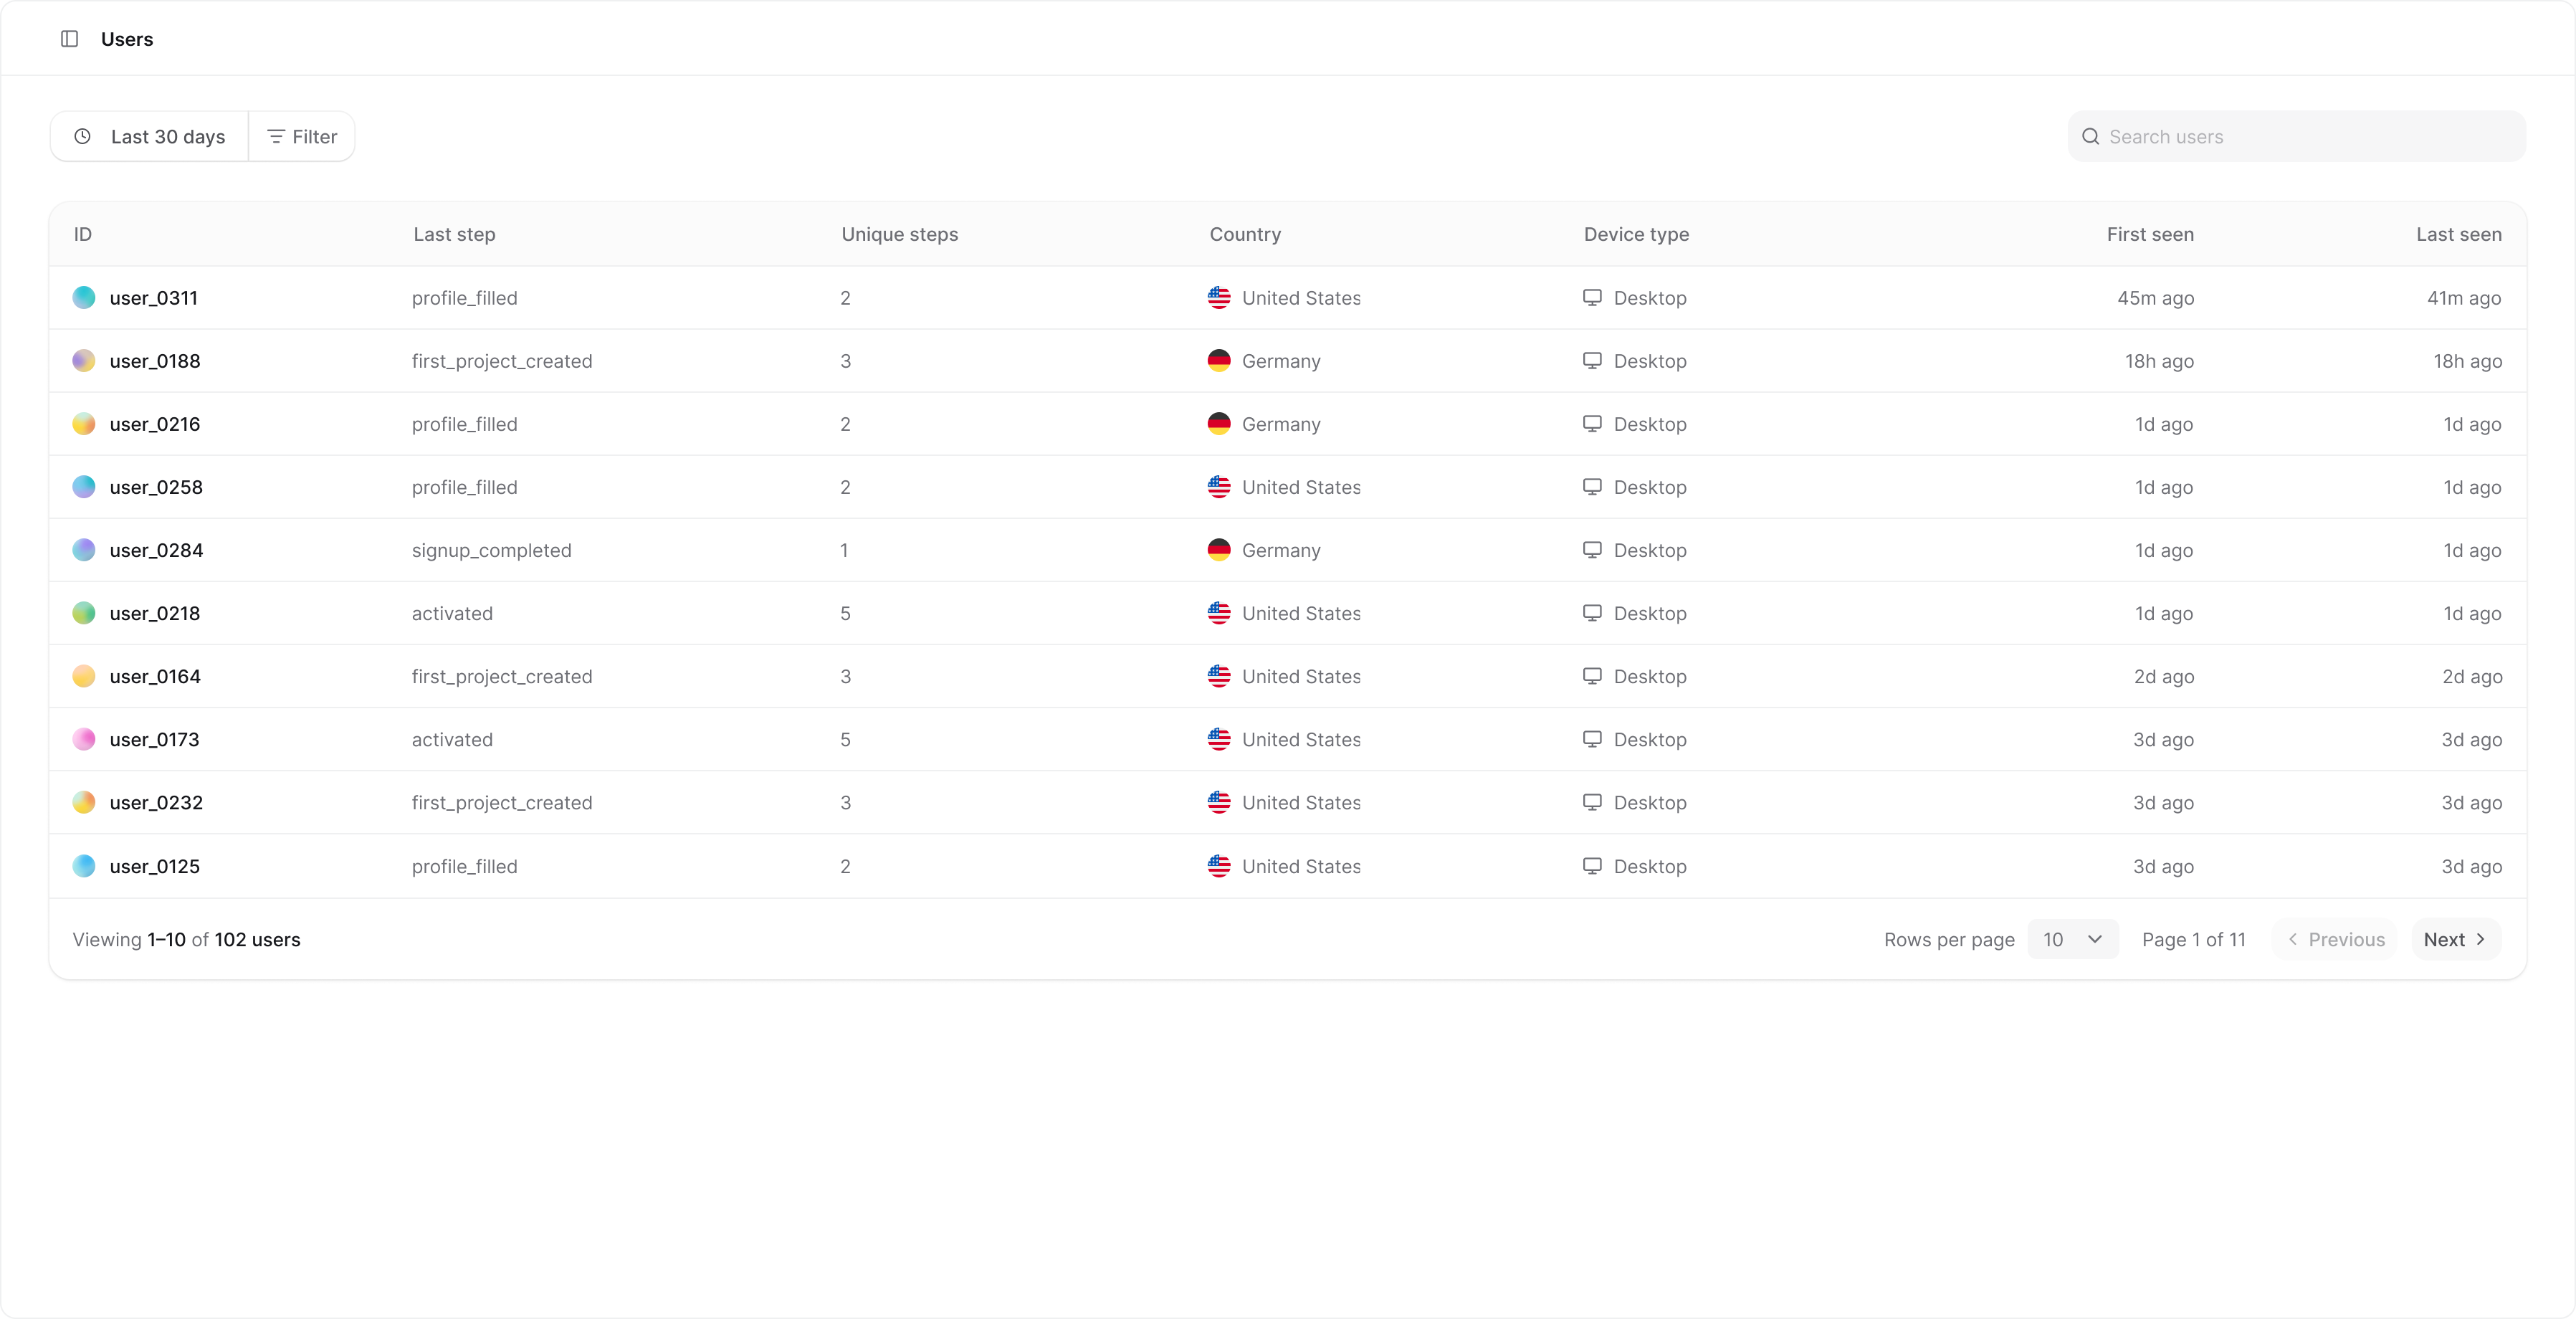Click the Country column header
The image size is (2576, 1319).
tap(1245, 234)
